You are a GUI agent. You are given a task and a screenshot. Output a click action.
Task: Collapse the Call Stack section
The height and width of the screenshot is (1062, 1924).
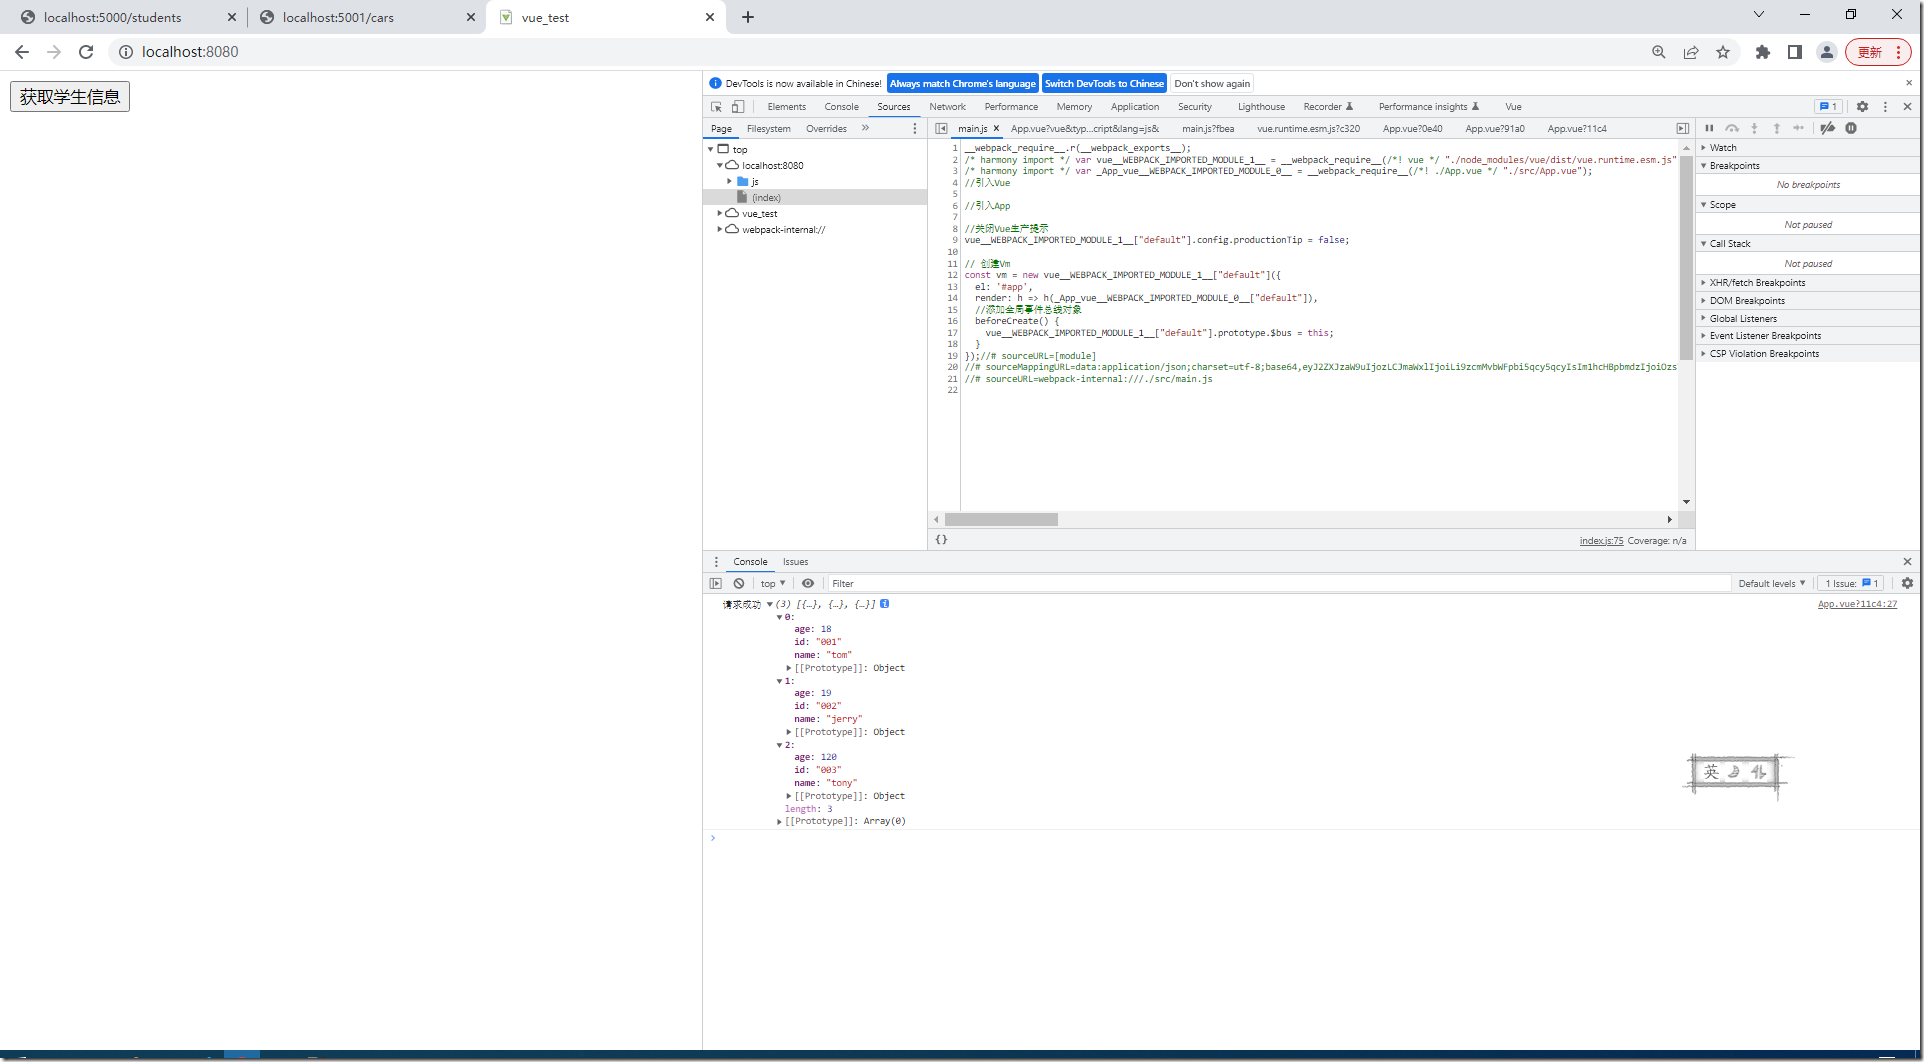(1729, 244)
